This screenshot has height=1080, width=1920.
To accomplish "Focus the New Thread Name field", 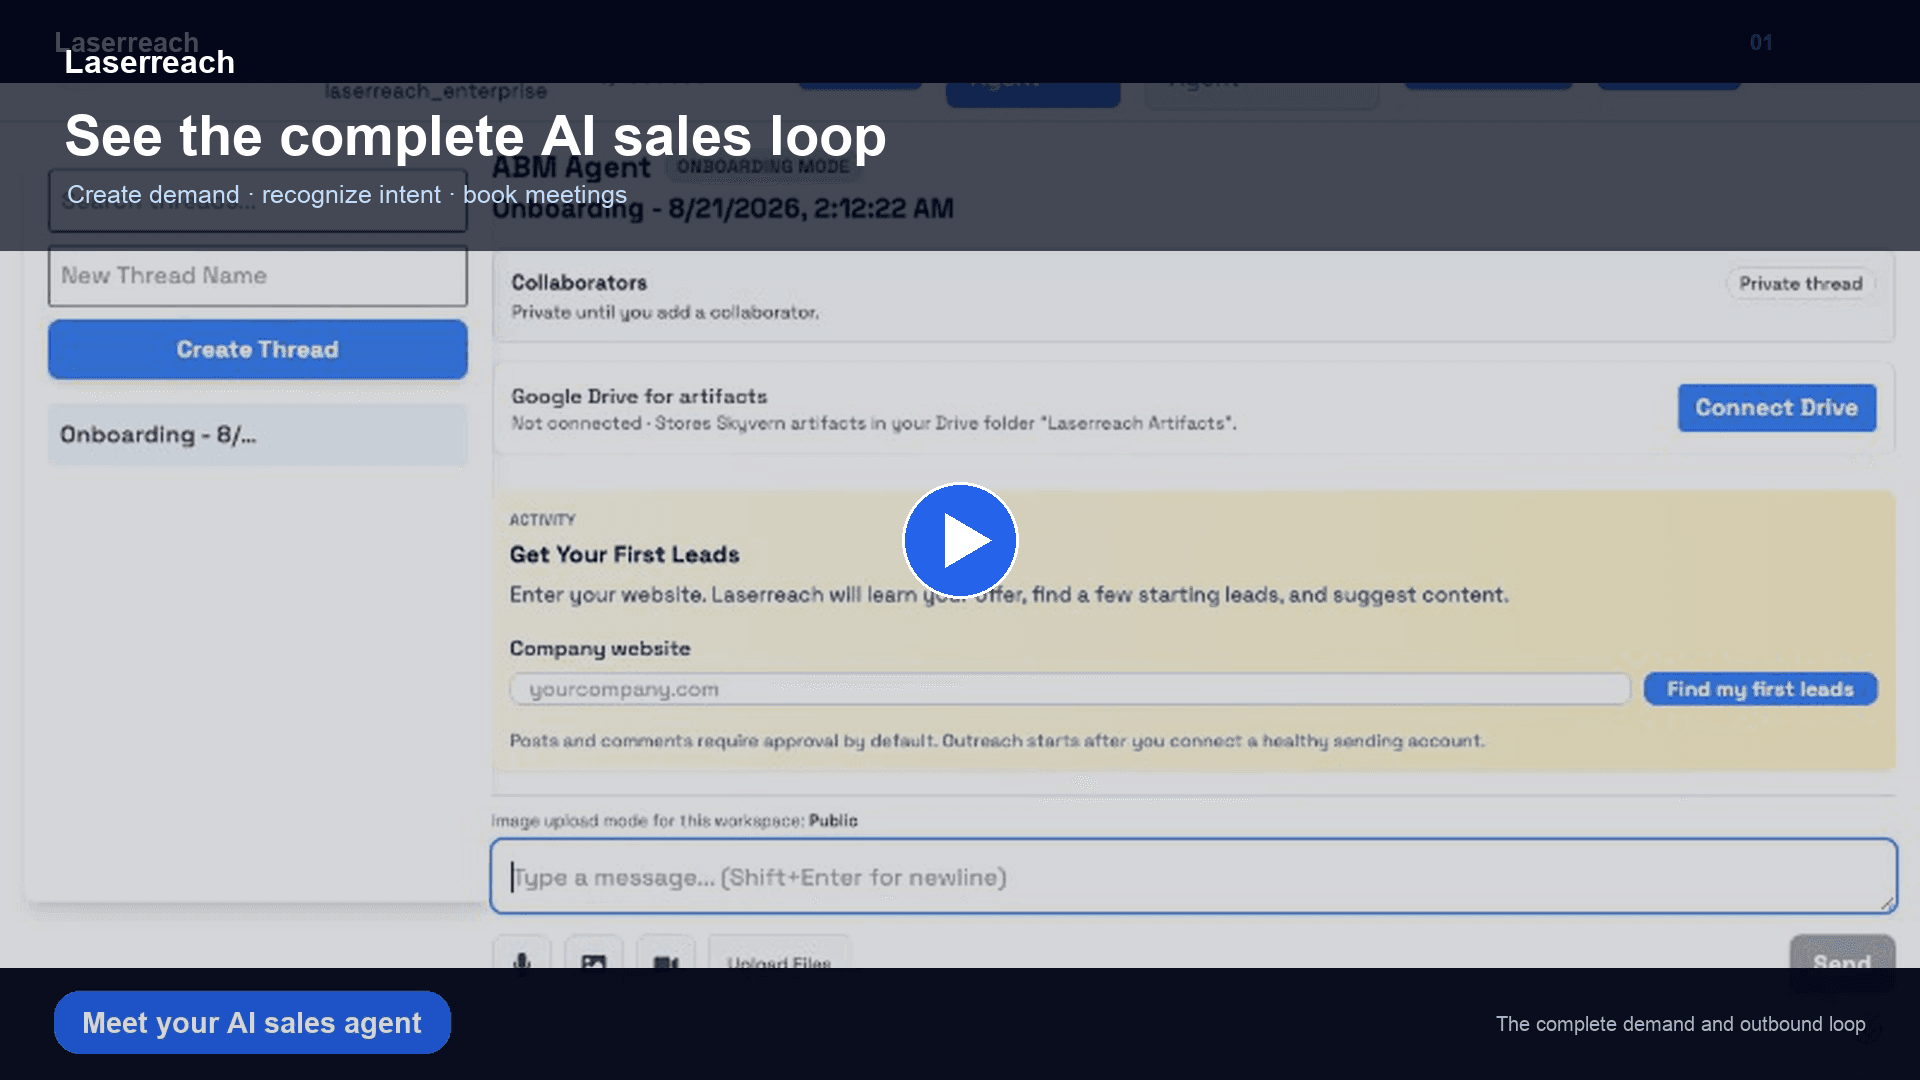I will (x=258, y=276).
